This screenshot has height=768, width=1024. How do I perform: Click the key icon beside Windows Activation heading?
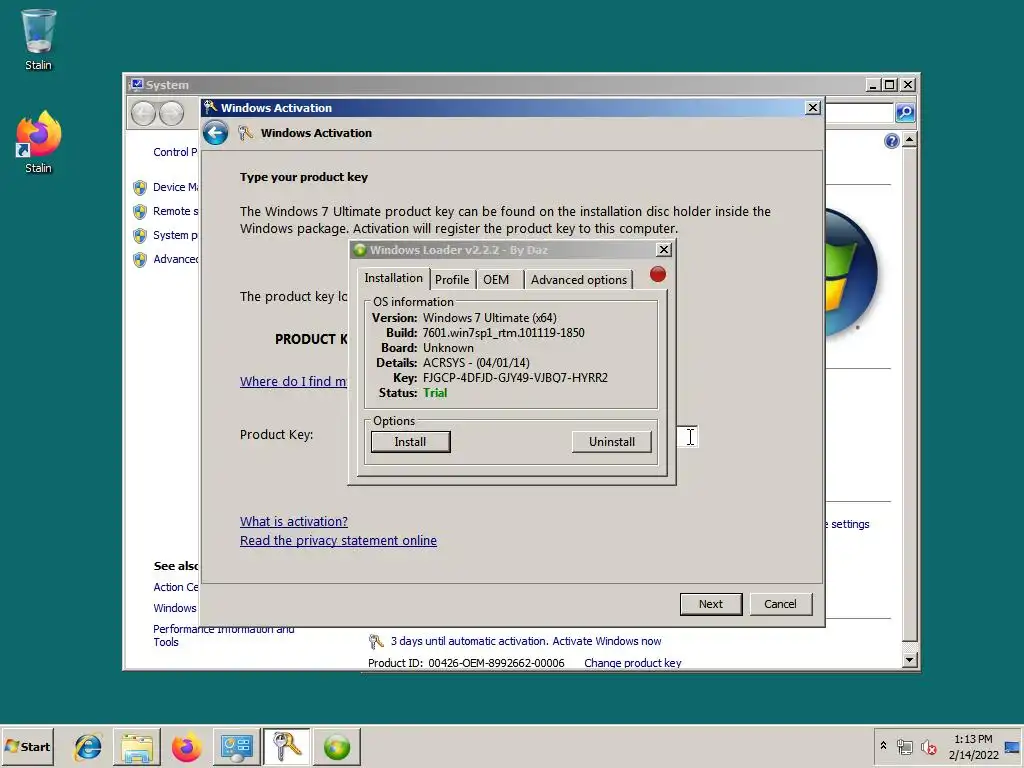point(245,133)
